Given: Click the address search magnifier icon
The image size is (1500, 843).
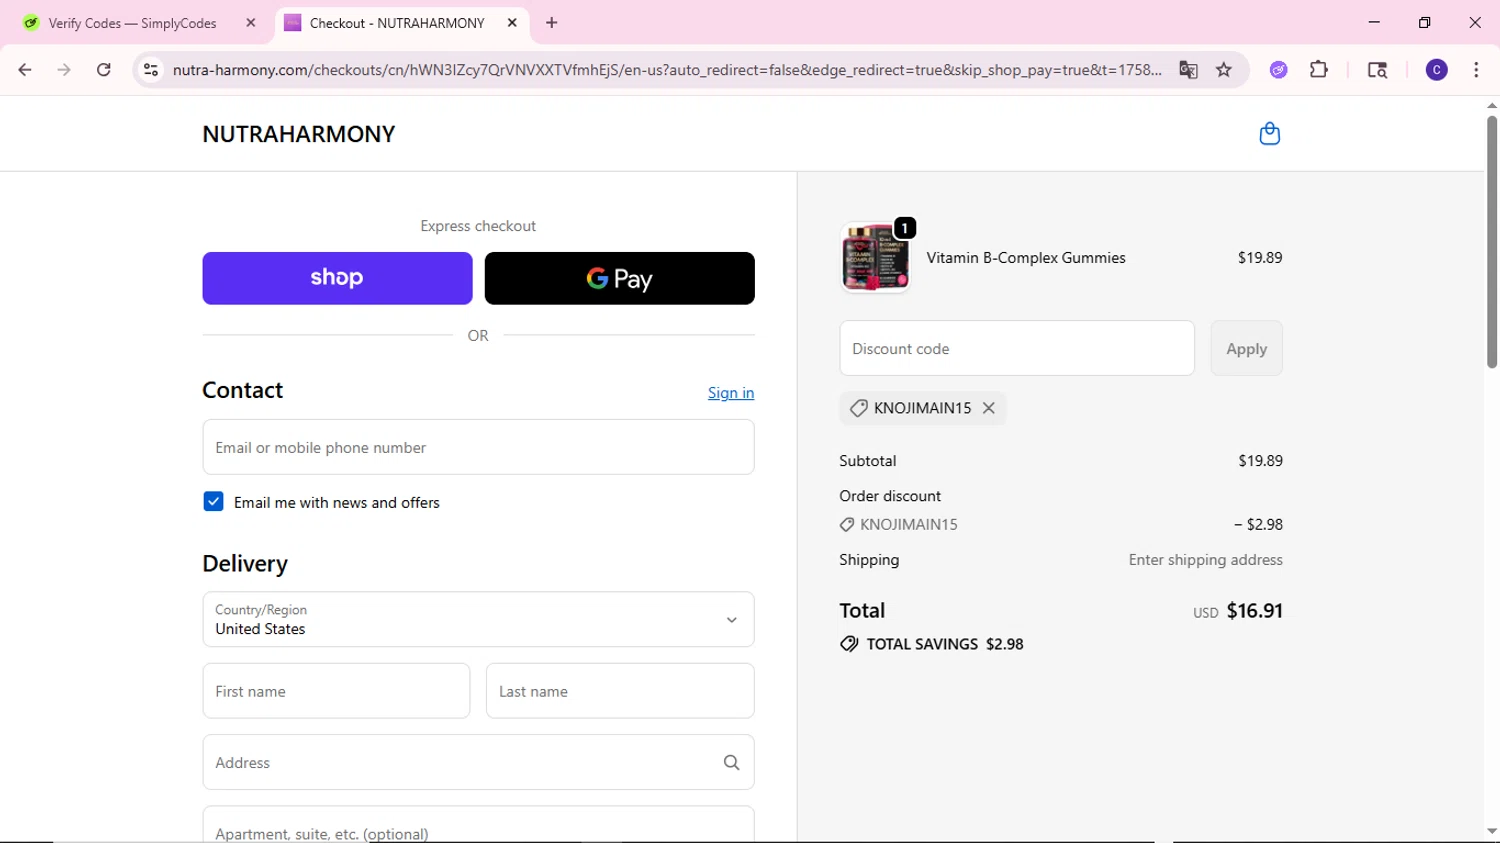Looking at the screenshot, I should 731,762.
